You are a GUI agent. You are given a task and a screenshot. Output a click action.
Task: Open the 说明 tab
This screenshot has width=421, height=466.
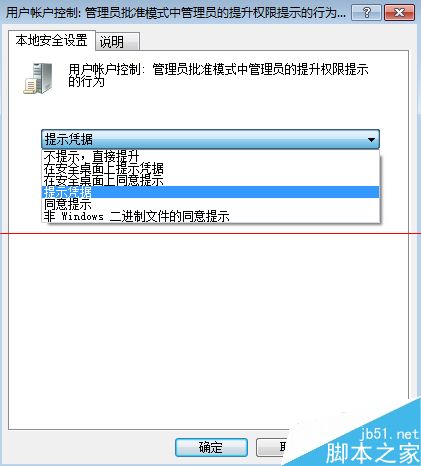pyautogui.click(x=117, y=42)
